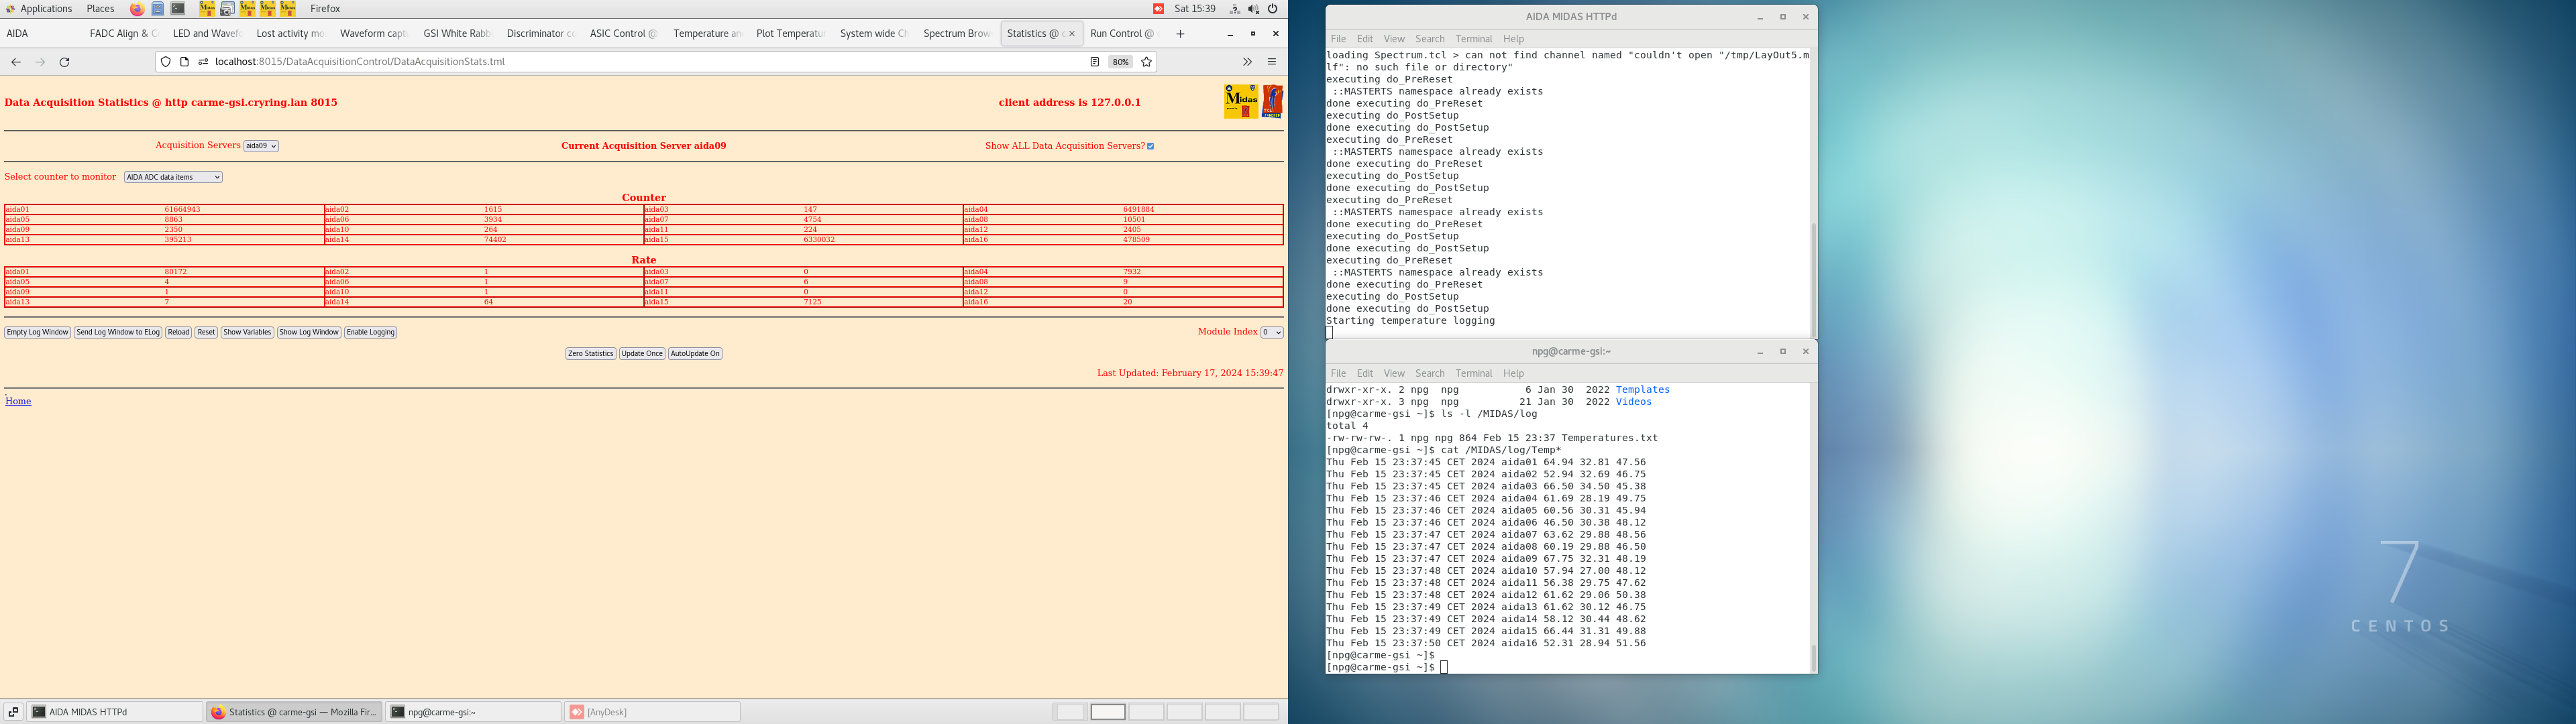Change the Module Index dropdown
This screenshot has height=724, width=2576.
tap(1271, 332)
